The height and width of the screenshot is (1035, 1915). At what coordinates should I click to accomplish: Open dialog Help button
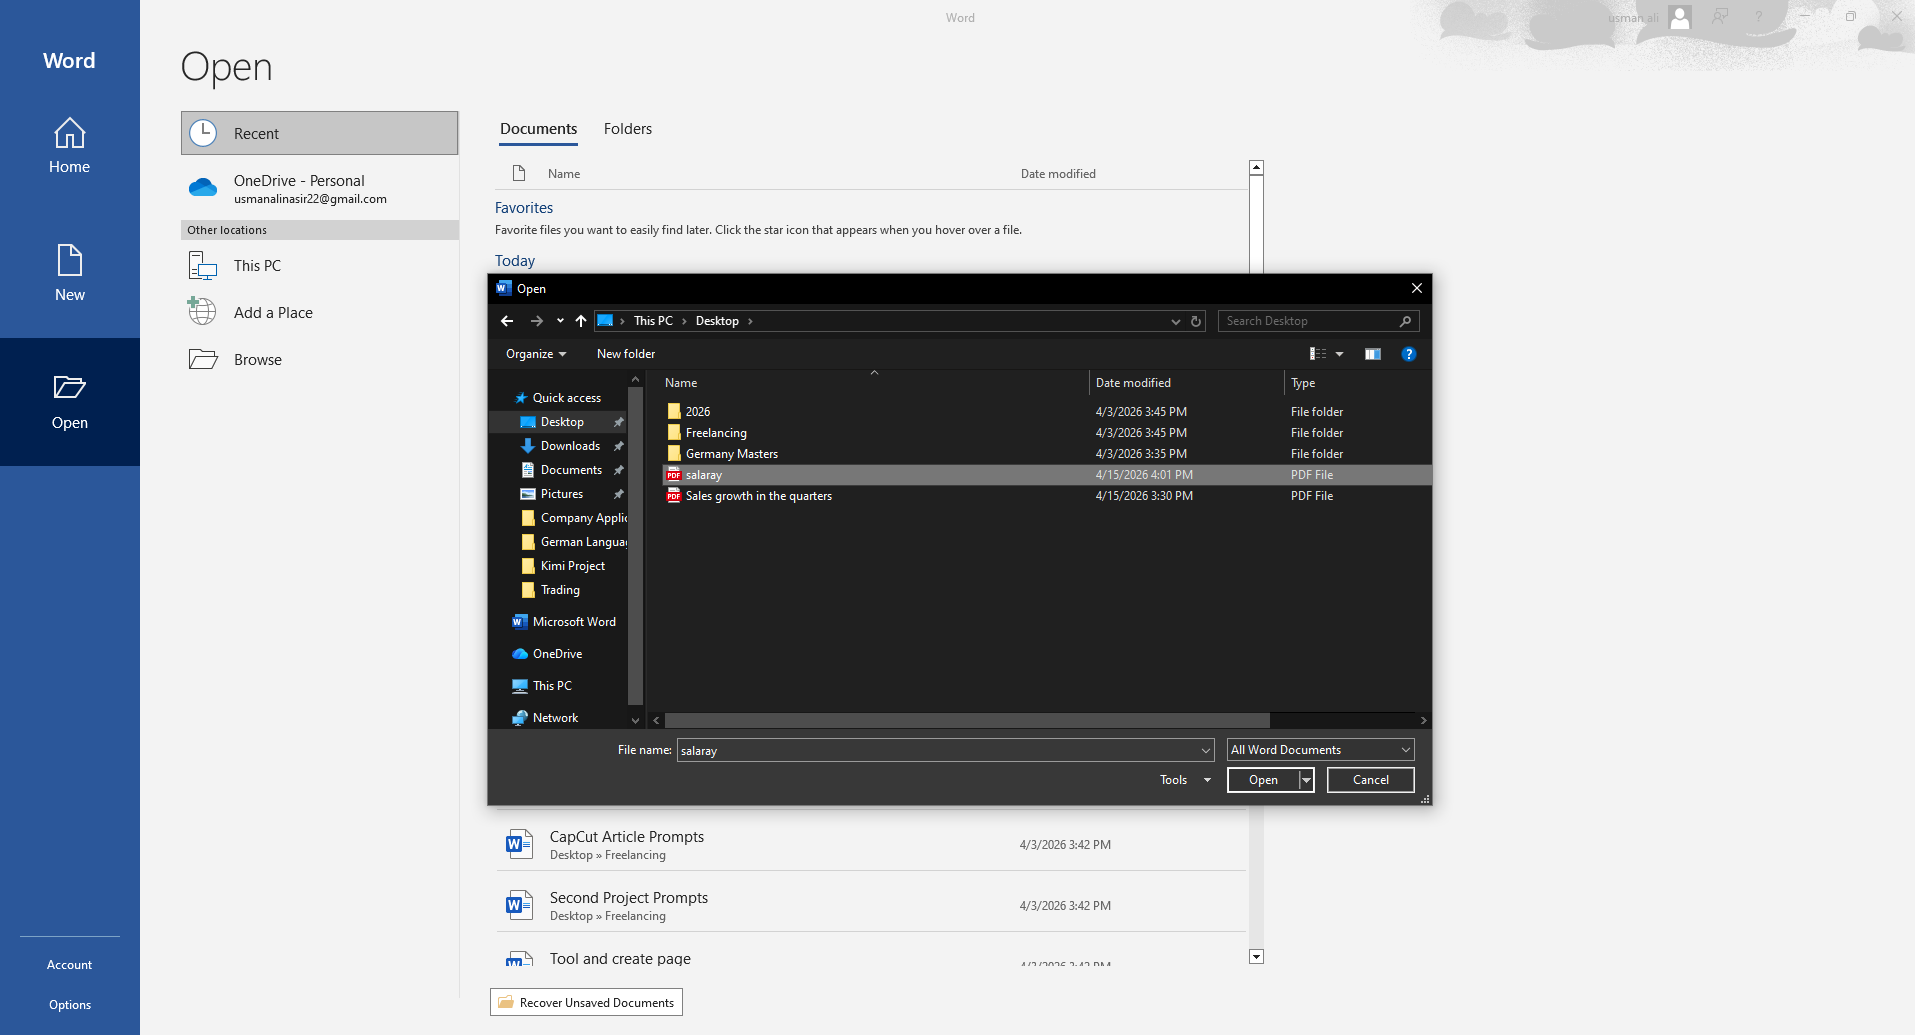click(x=1409, y=354)
